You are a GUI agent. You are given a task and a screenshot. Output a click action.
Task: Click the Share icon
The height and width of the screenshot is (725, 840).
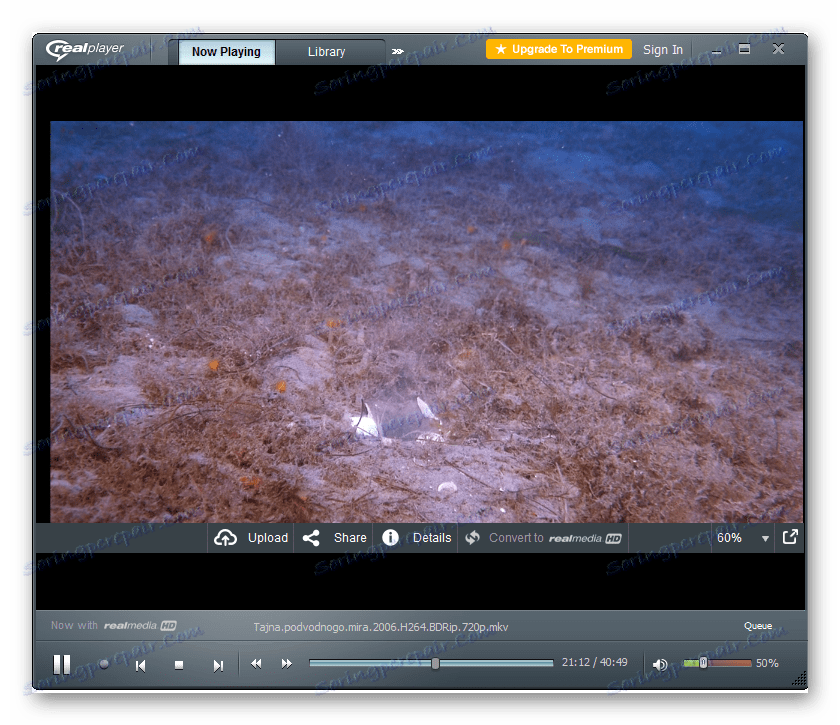[311, 537]
